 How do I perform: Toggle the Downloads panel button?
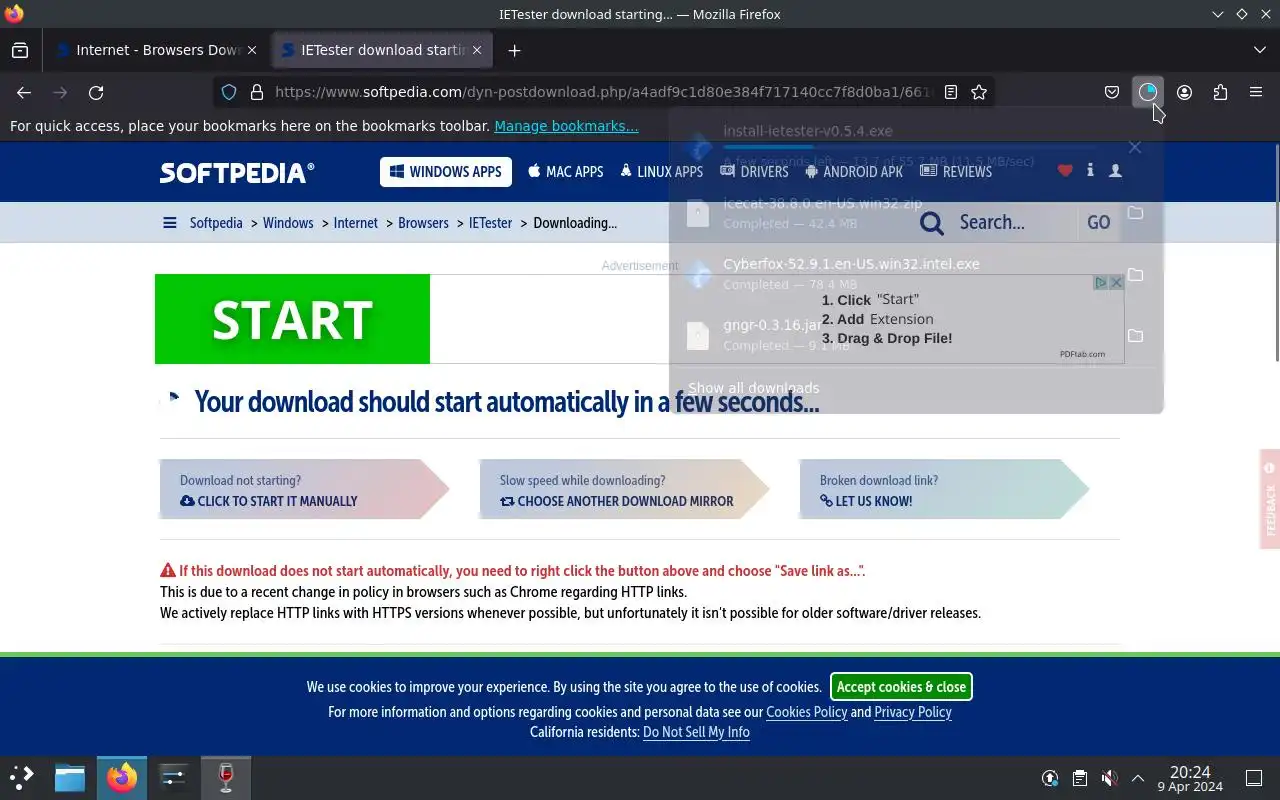(1148, 92)
